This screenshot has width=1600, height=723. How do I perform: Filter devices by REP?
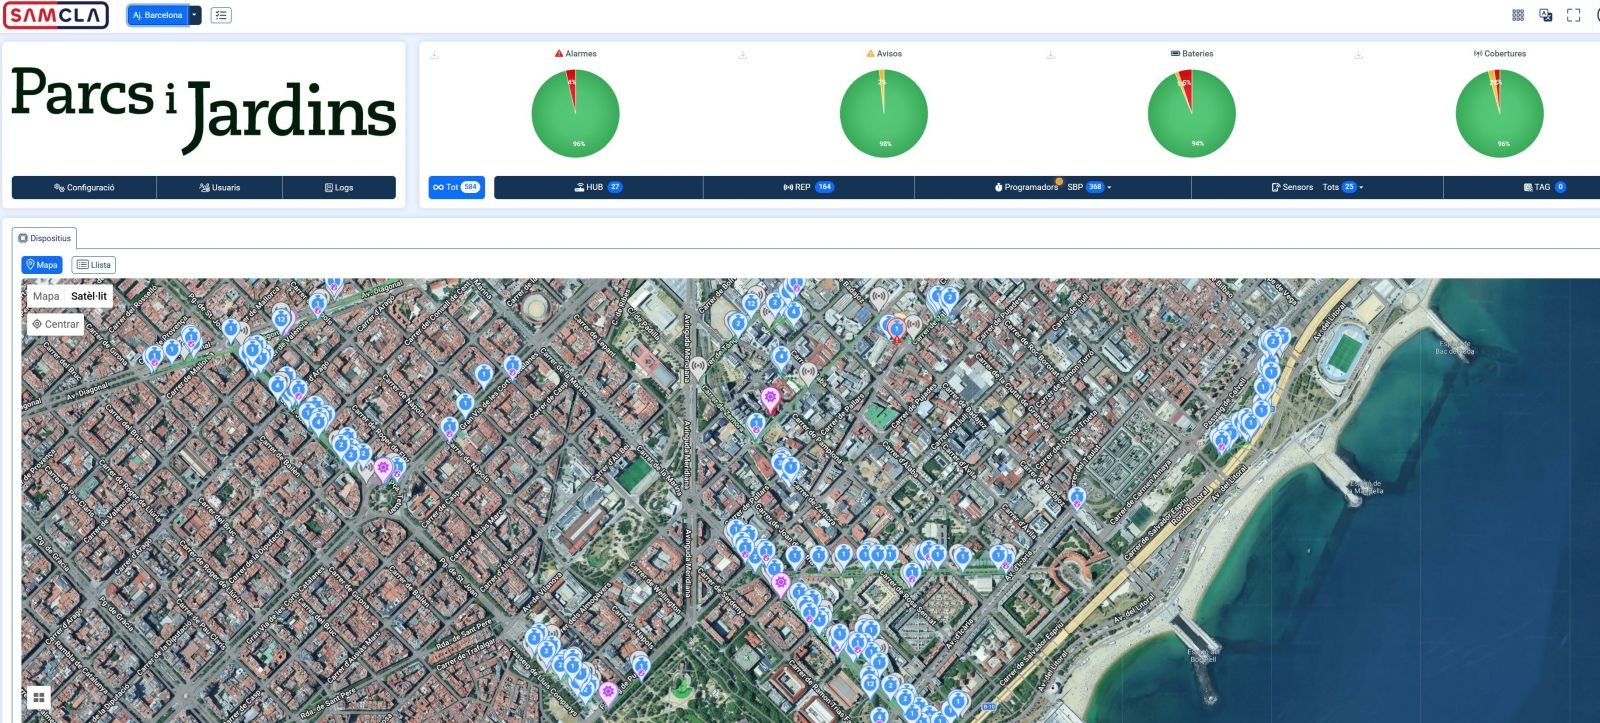coord(808,187)
